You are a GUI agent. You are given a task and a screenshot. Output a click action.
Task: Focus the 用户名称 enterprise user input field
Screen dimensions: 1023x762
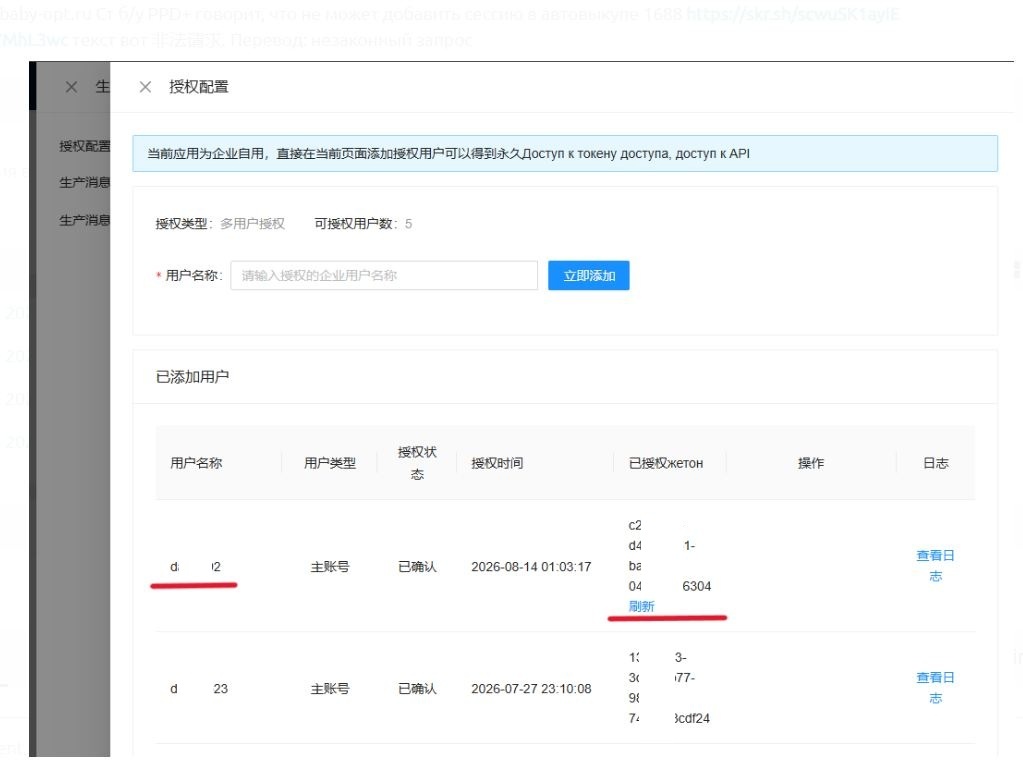pyautogui.click(x=384, y=275)
